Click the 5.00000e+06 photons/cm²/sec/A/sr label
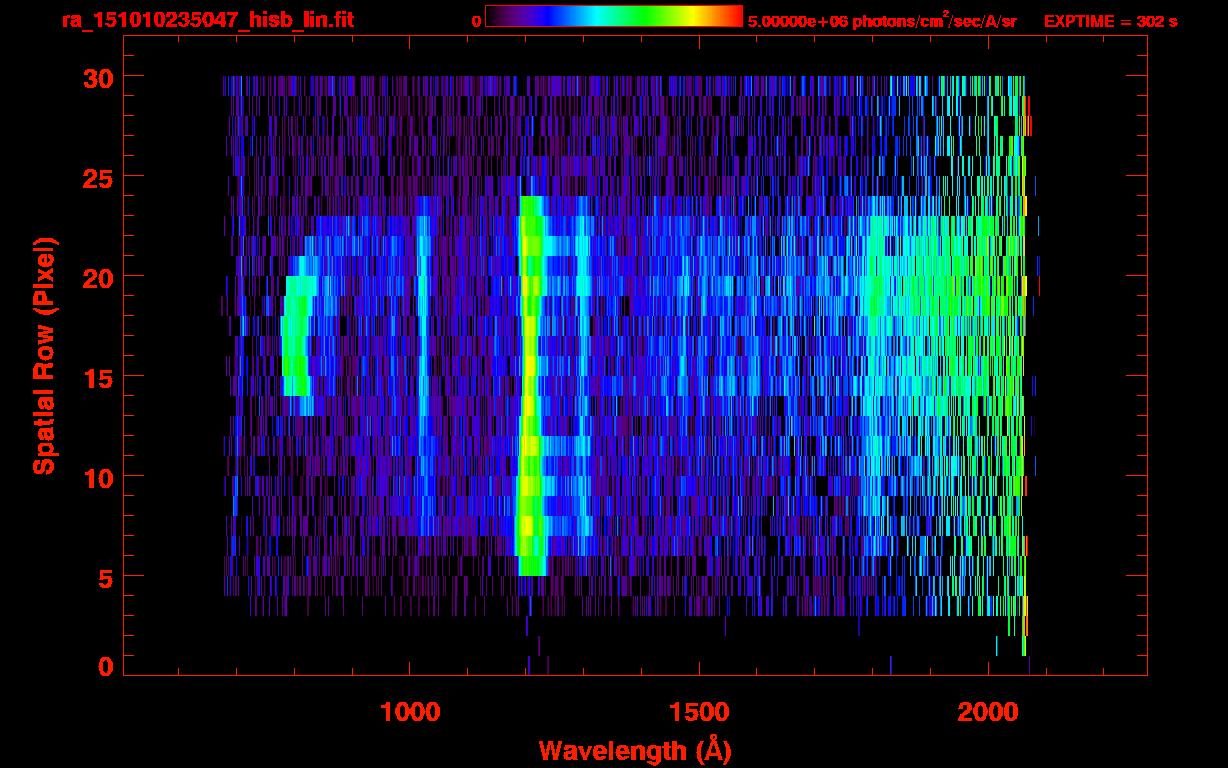This screenshot has height=768, width=1228. (x=882, y=21)
